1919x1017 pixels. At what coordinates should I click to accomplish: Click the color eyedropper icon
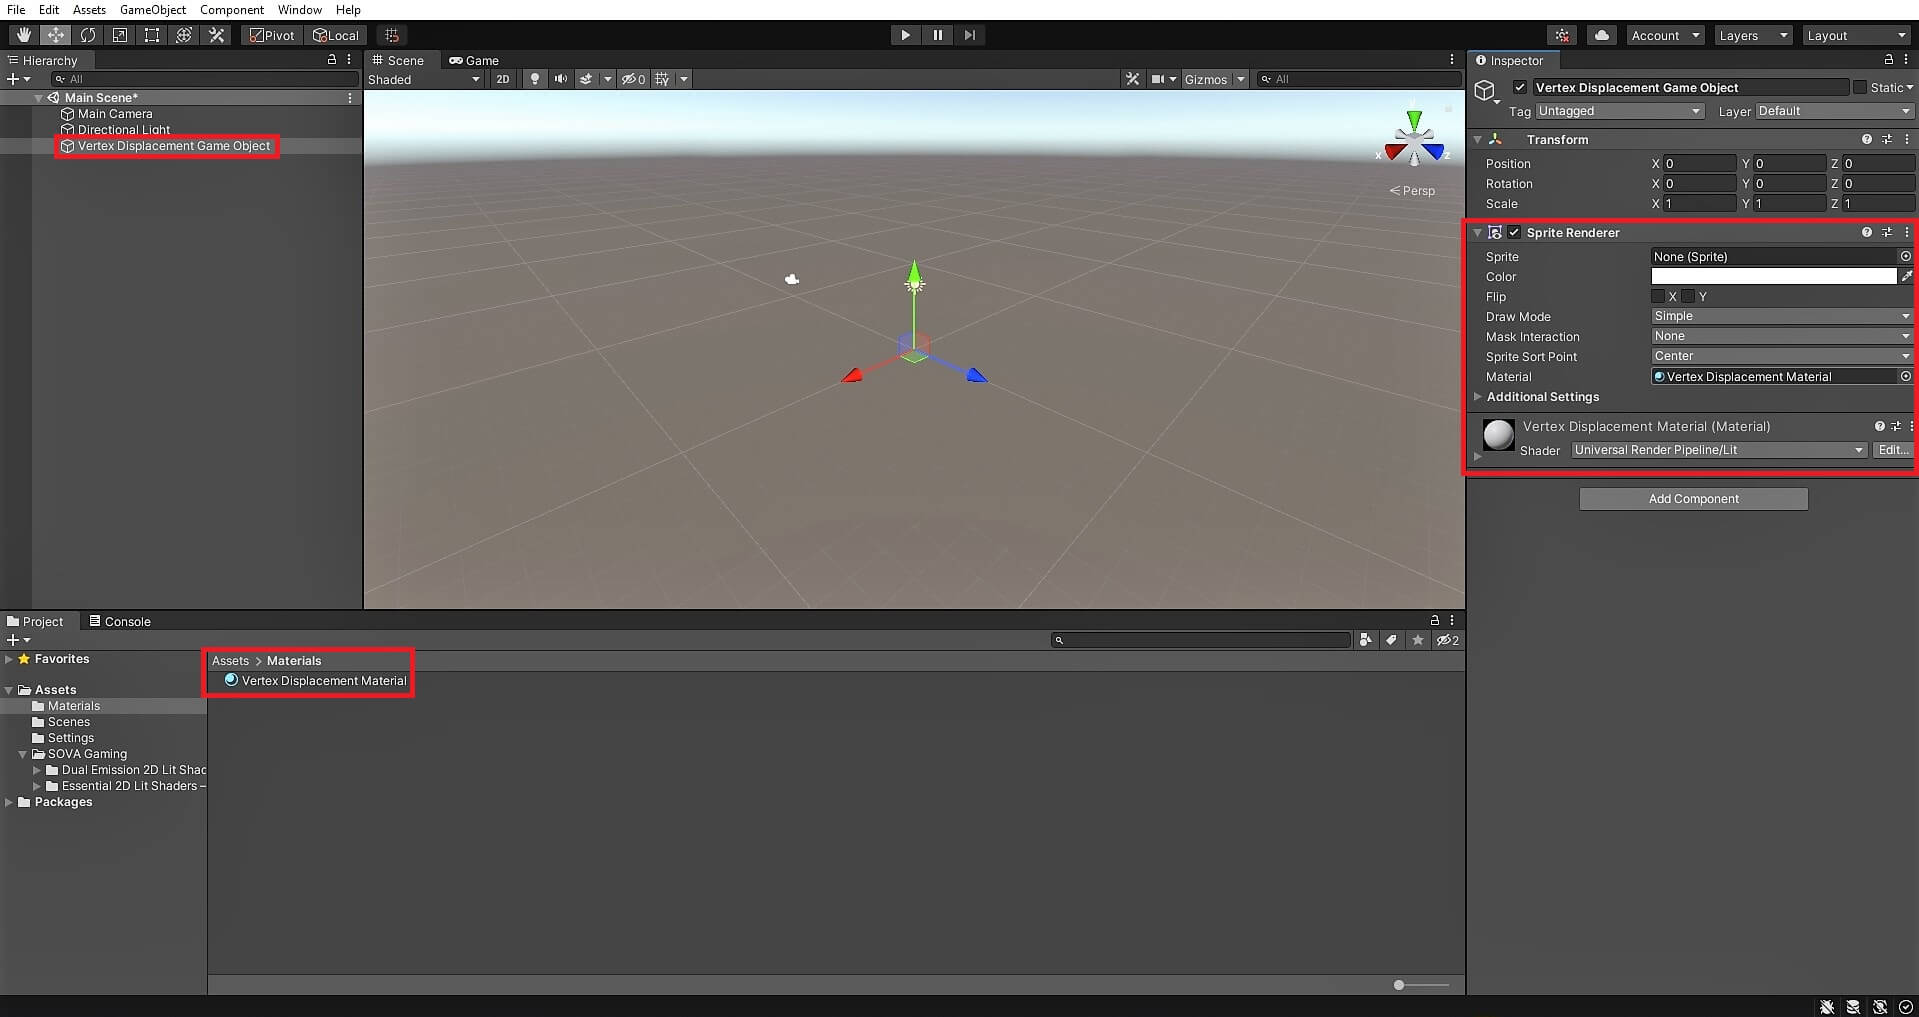(1907, 276)
